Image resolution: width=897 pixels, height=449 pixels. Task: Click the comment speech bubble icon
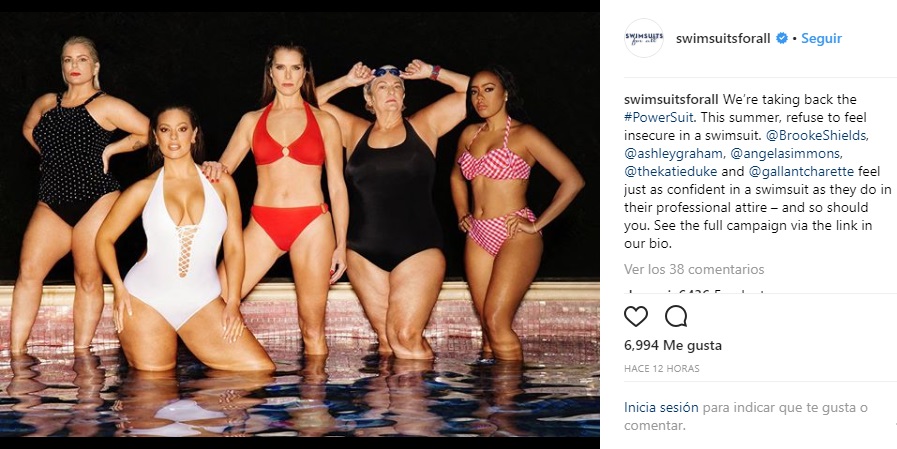pos(676,316)
